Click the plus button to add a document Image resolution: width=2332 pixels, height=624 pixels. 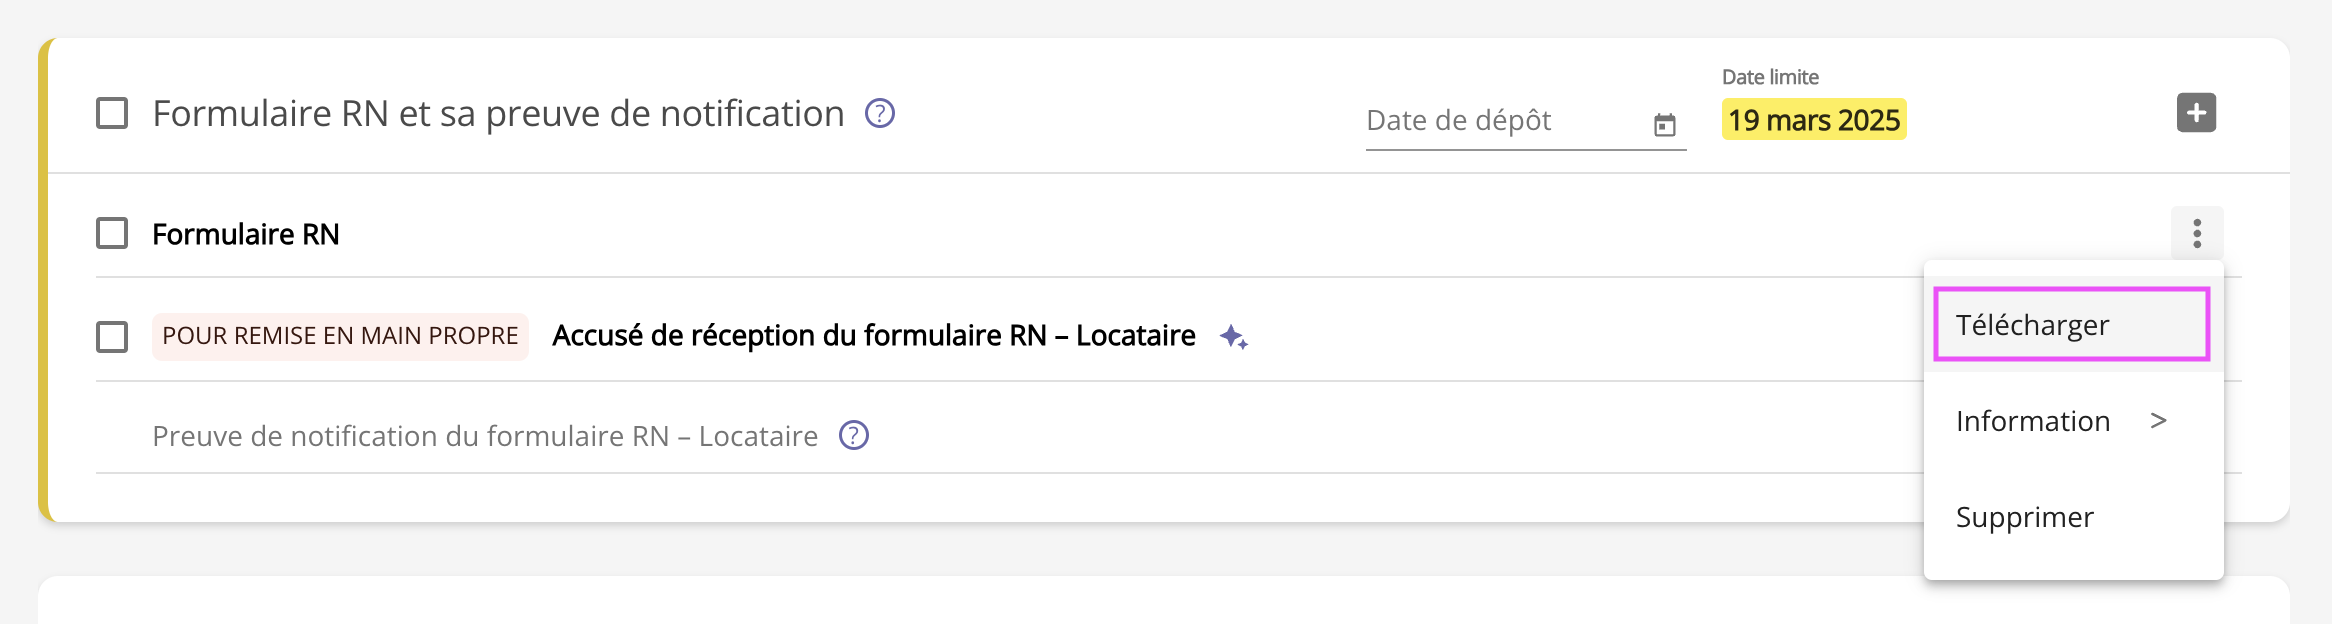tap(2196, 113)
